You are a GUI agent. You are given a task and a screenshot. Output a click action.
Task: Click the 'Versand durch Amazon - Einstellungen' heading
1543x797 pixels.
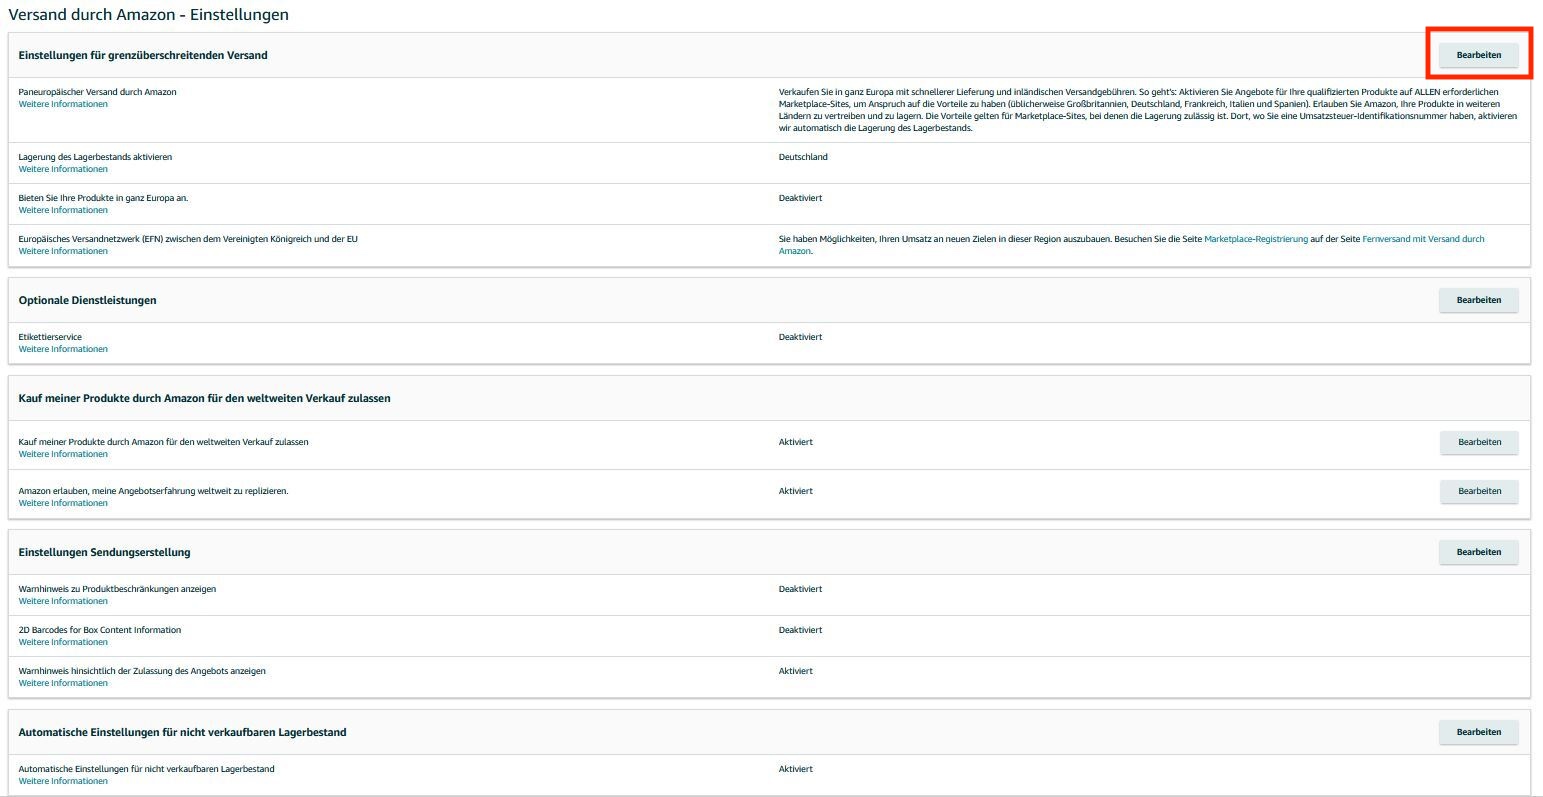tap(148, 15)
